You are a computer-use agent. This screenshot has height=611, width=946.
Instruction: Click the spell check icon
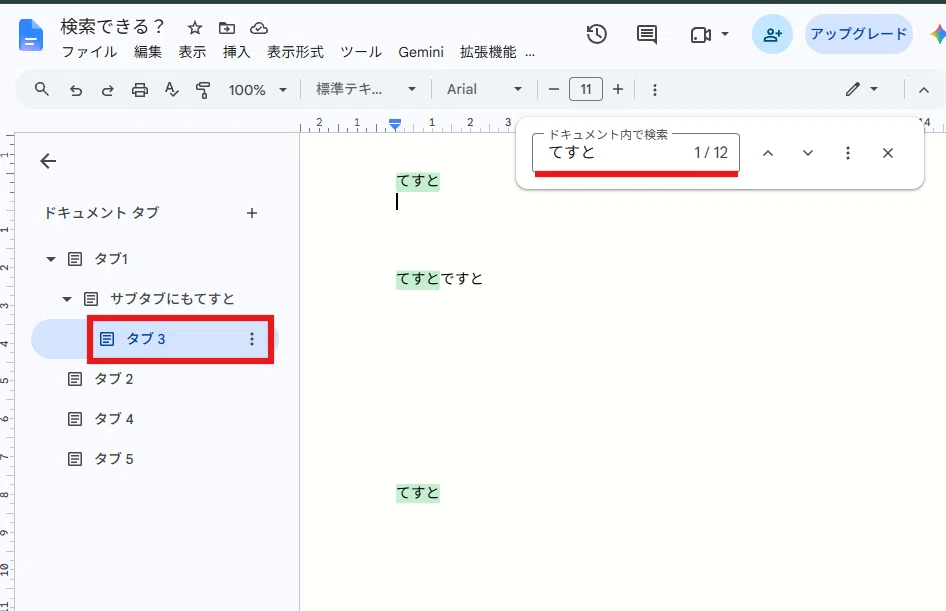[x=172, y=90]
